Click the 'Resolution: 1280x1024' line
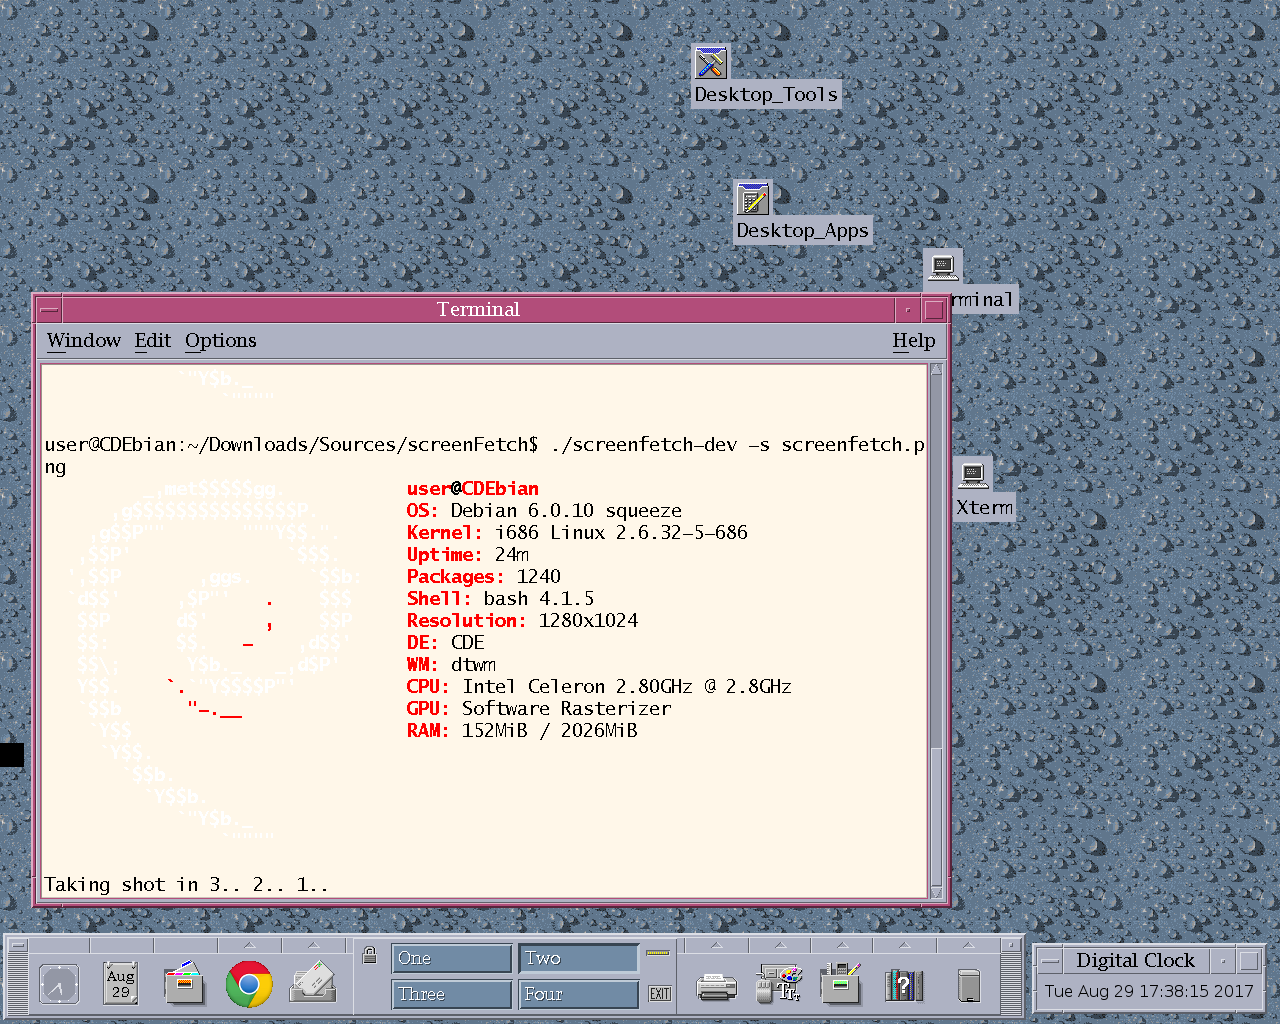Image resolution: width=1280 pixels, height=1024 pixels. click(522, 621)
